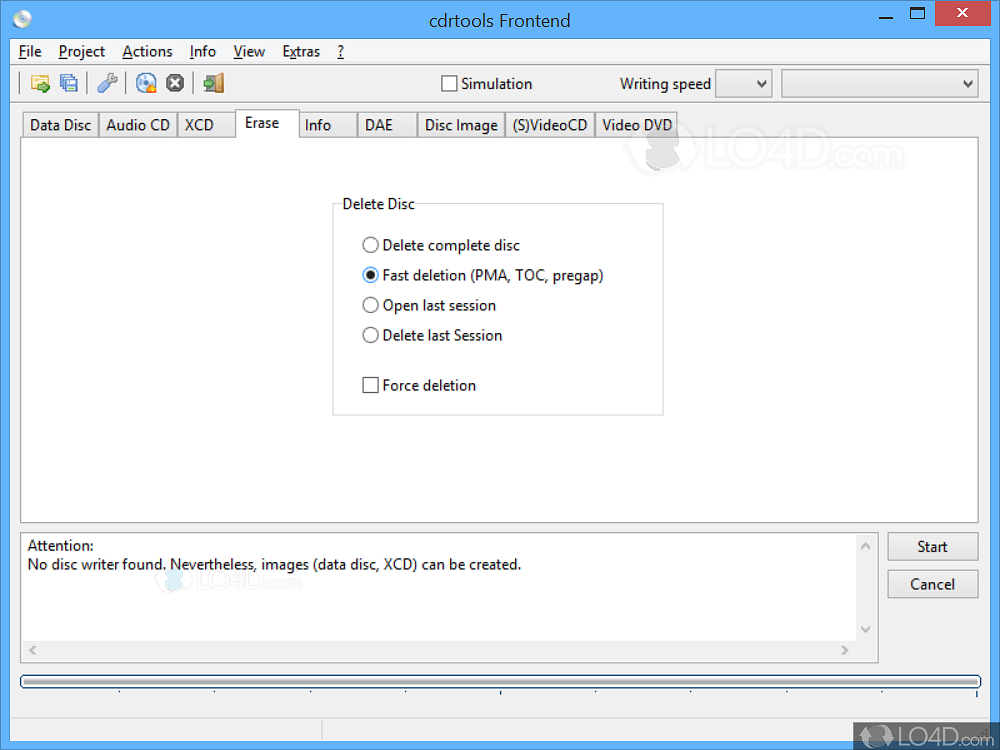Open the Extras menu

pos(301,52)
